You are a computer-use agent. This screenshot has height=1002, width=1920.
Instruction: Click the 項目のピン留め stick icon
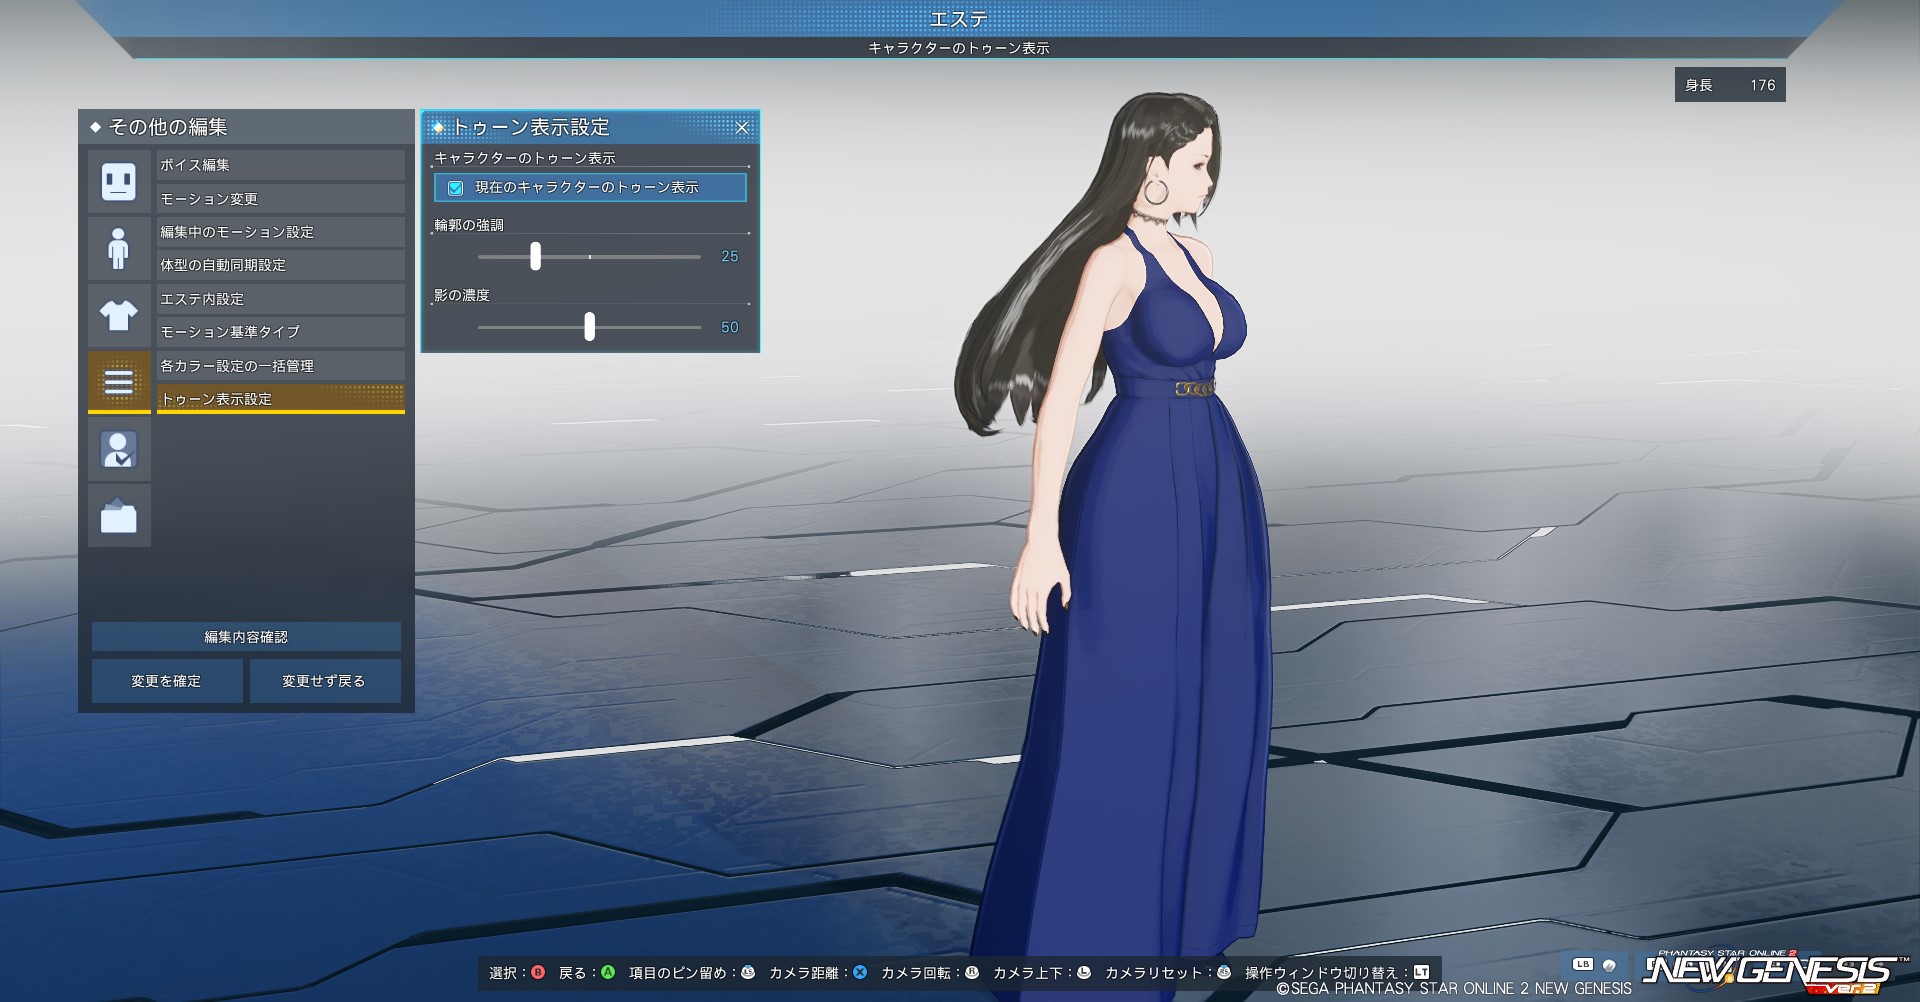(x=748, y=972)
